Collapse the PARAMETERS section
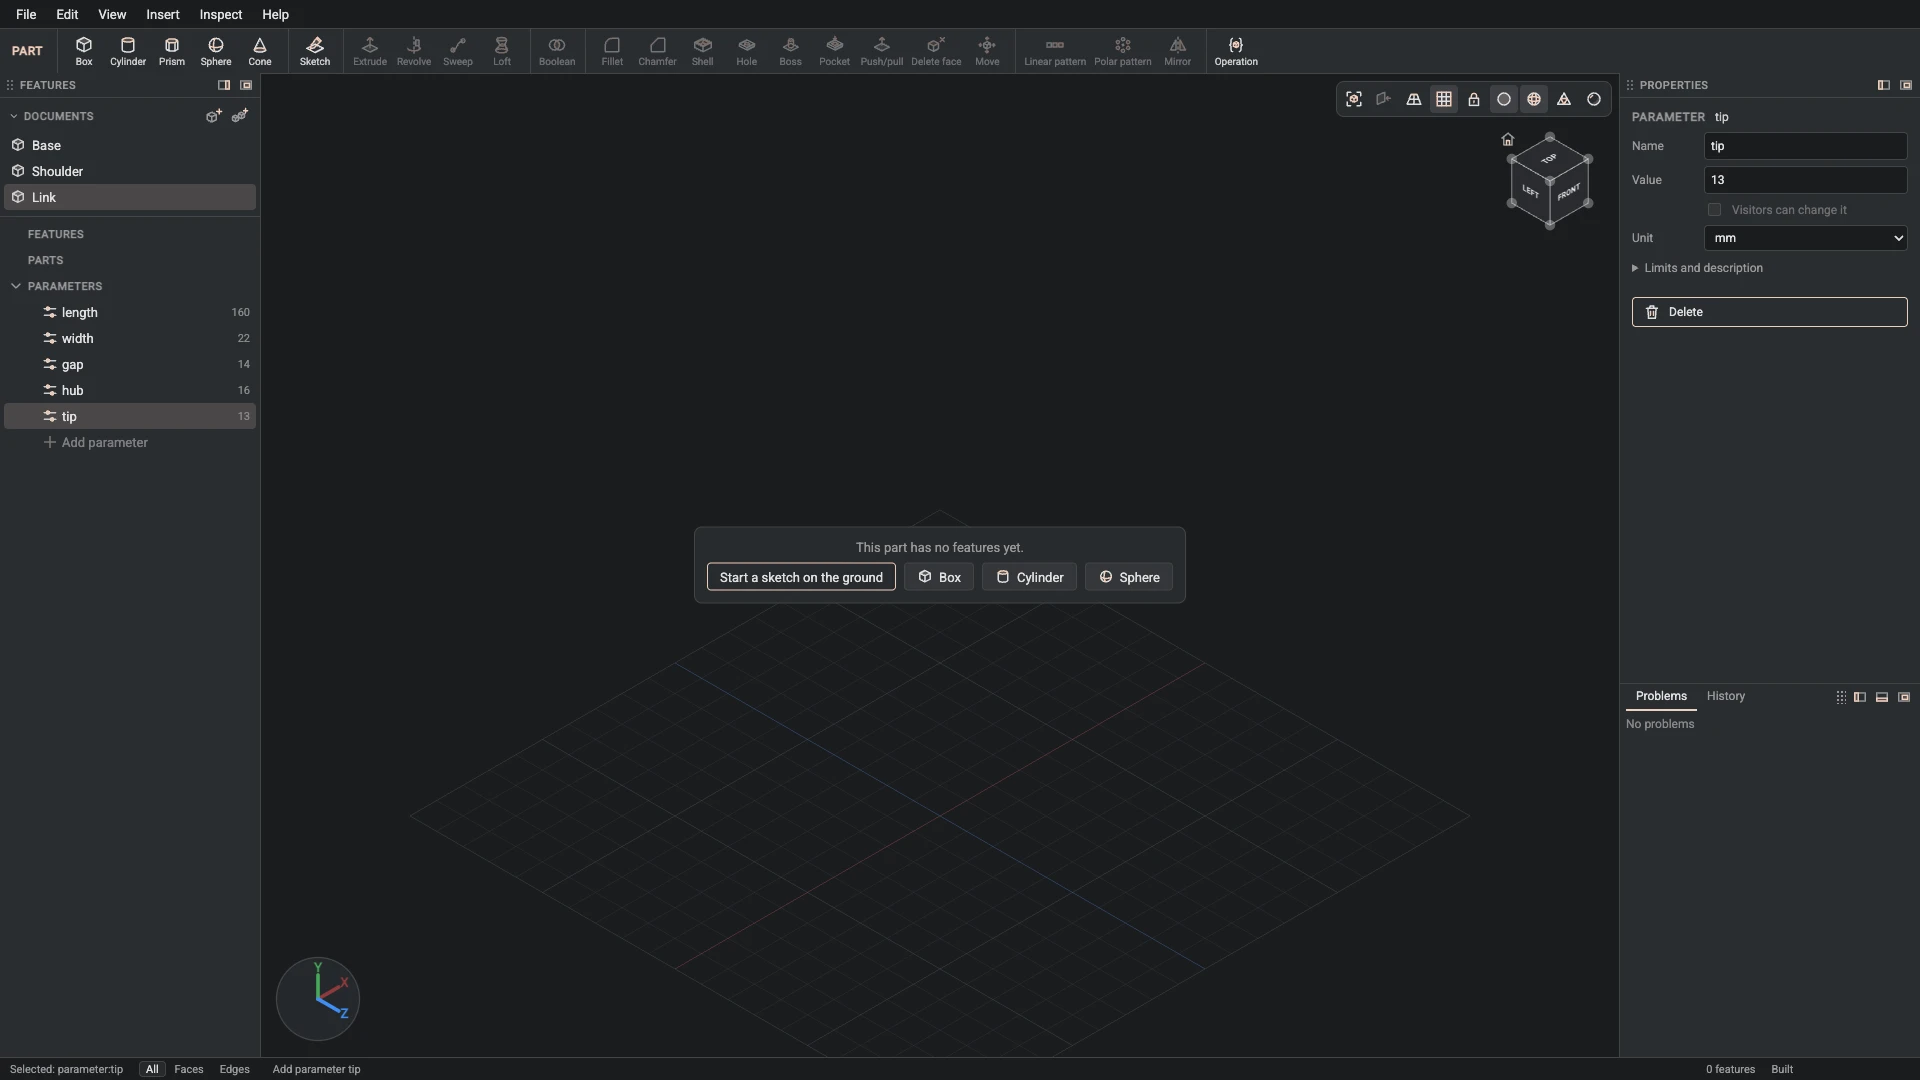Image resolution: width=1920 pixels, height=1080 pixels. pos(16,286)
